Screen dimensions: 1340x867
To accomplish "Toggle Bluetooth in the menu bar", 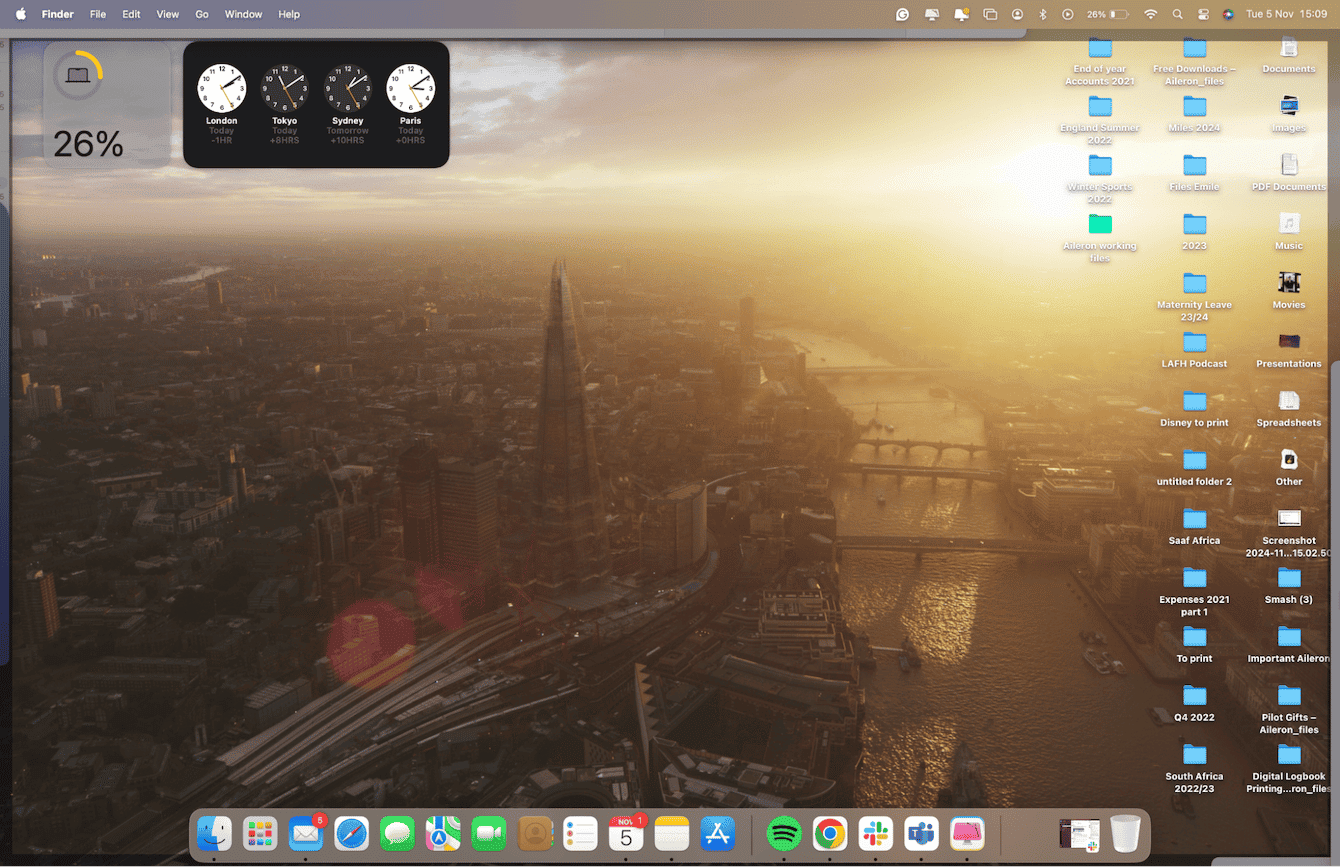I will [1044, 14].
